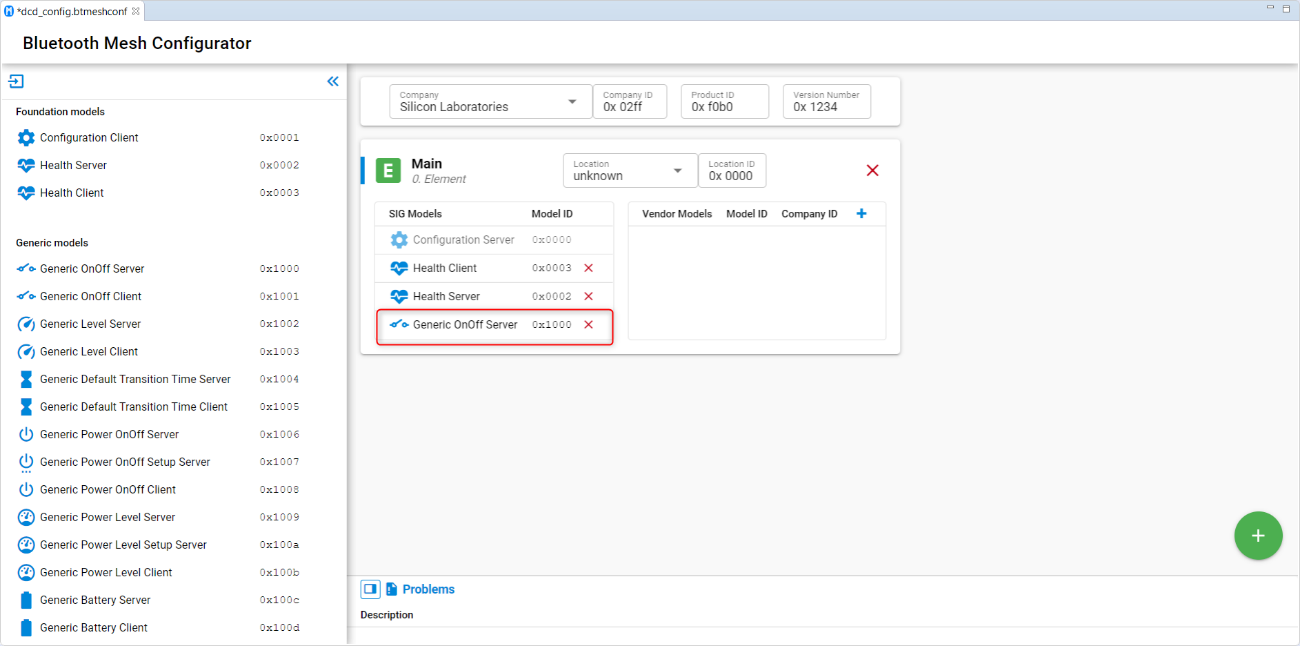Click the Description column header in Problems
Viewport: 1300px width, 646px height.
387,615
